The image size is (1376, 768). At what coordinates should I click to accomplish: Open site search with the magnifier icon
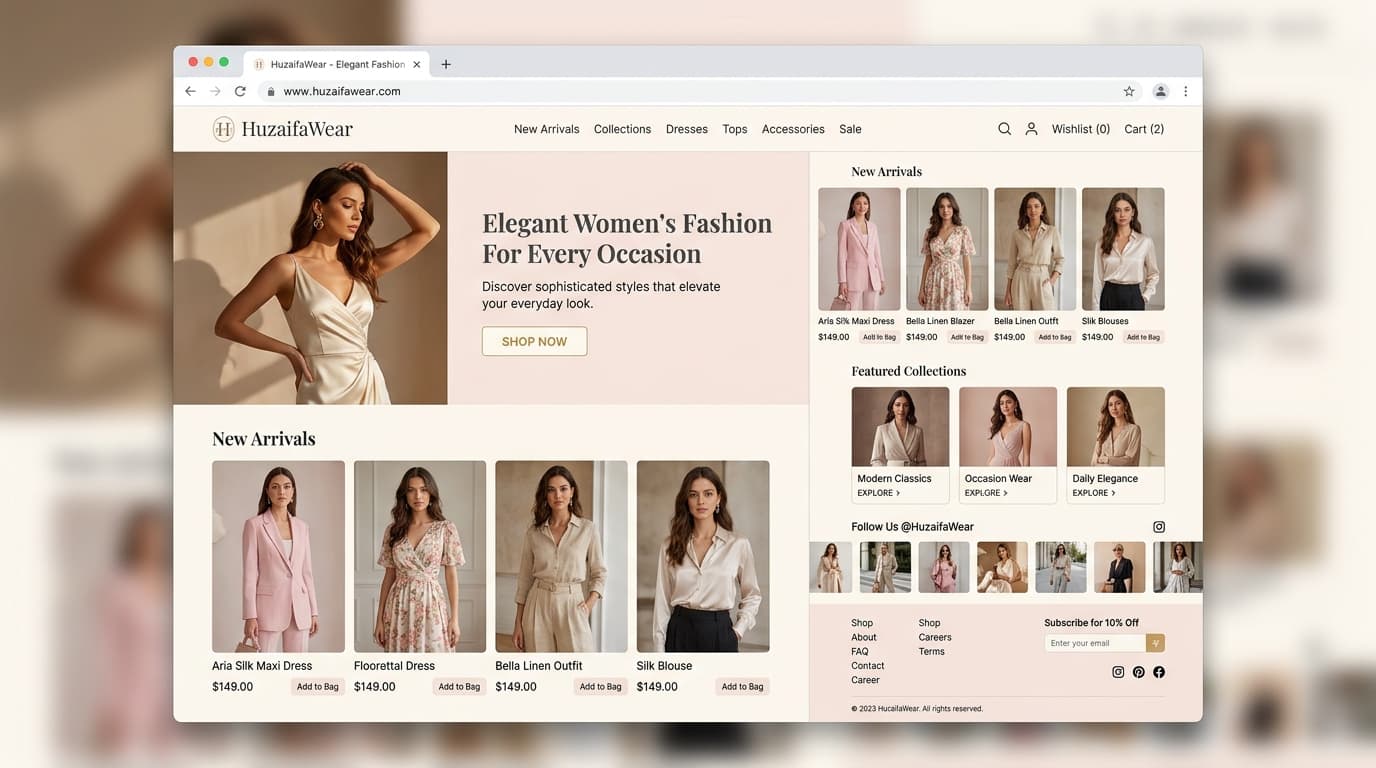(x=1004, y=129)
